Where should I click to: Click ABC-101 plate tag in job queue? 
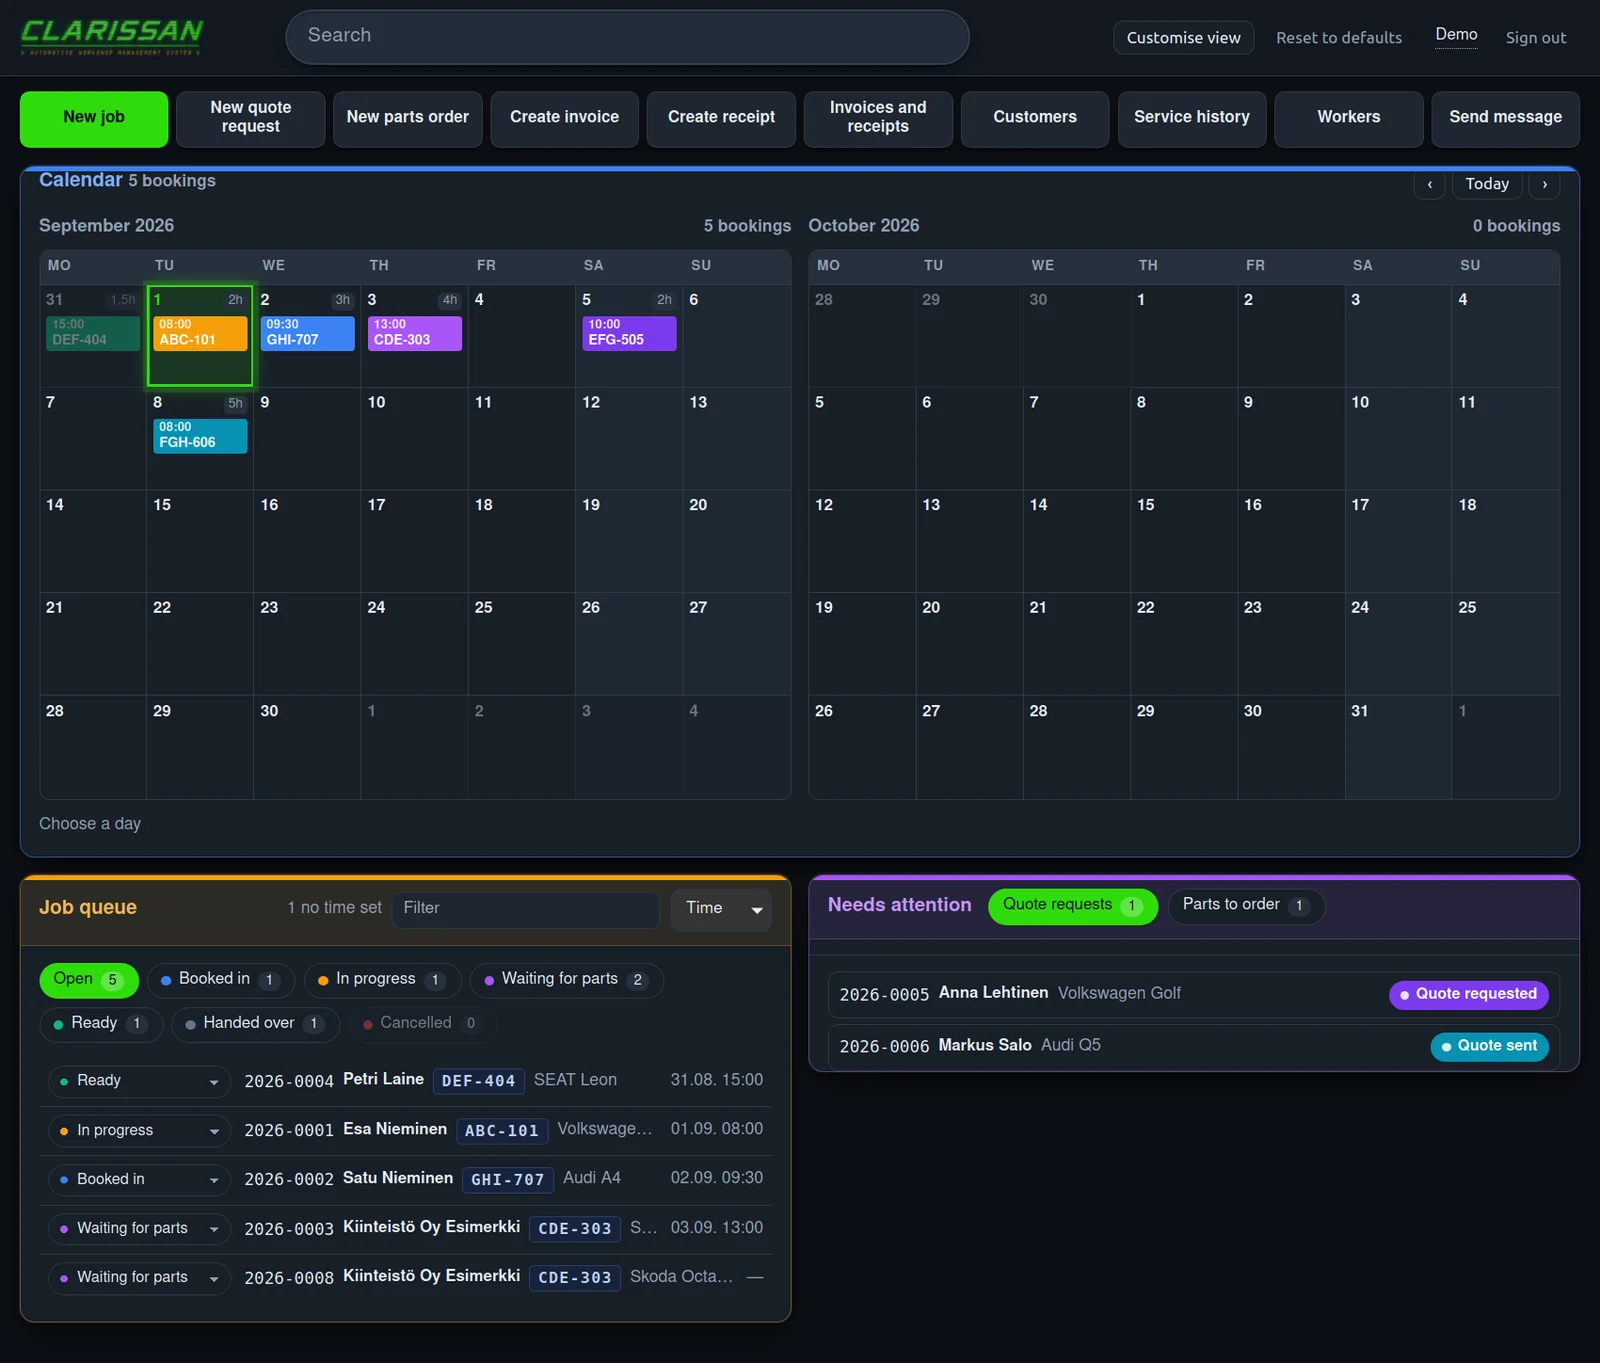[502, 1131]
